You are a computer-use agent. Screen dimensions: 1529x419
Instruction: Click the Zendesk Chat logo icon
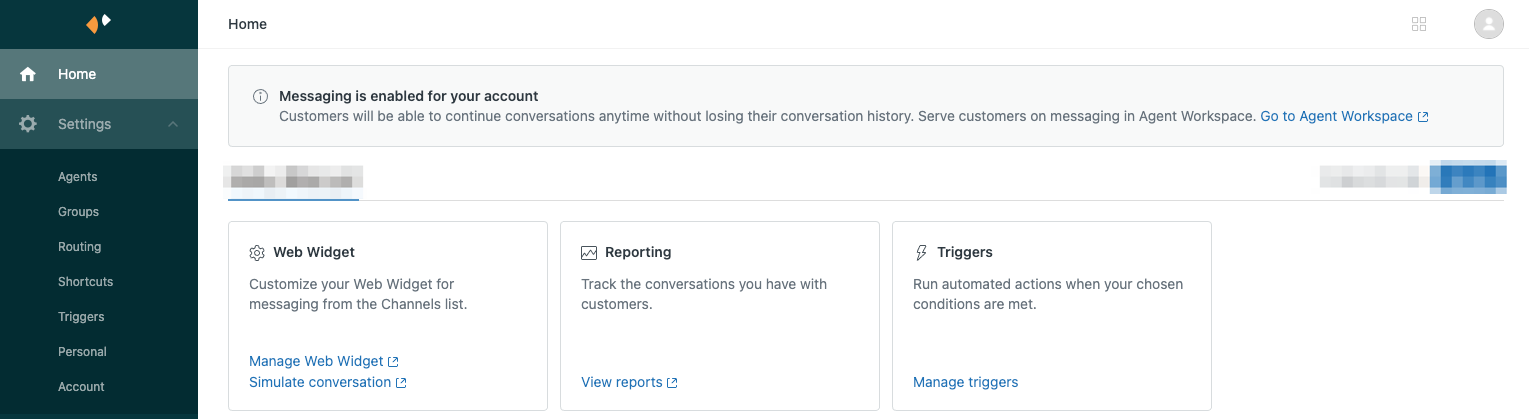tap(98, 23)
